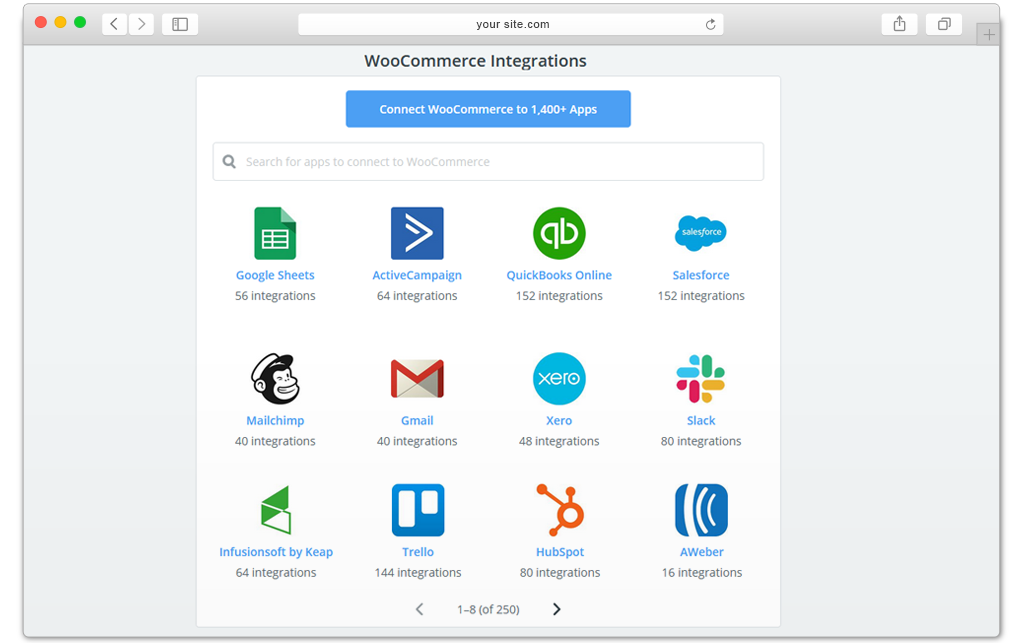Choose the HubSpot sprocket icon
1024x643 pixels.
560,510
